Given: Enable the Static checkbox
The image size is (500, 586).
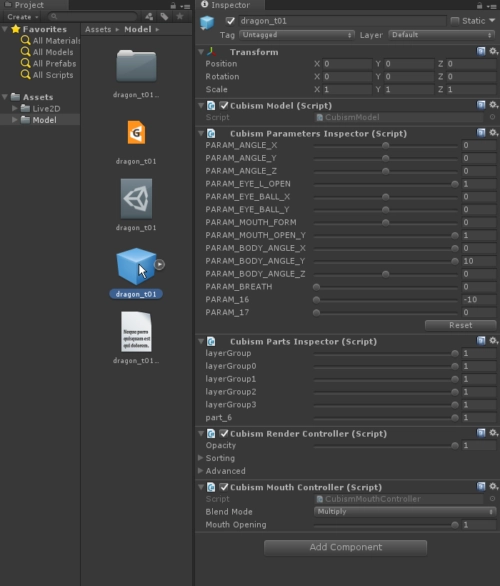Looking at the screenshot, I should [455, 21].
